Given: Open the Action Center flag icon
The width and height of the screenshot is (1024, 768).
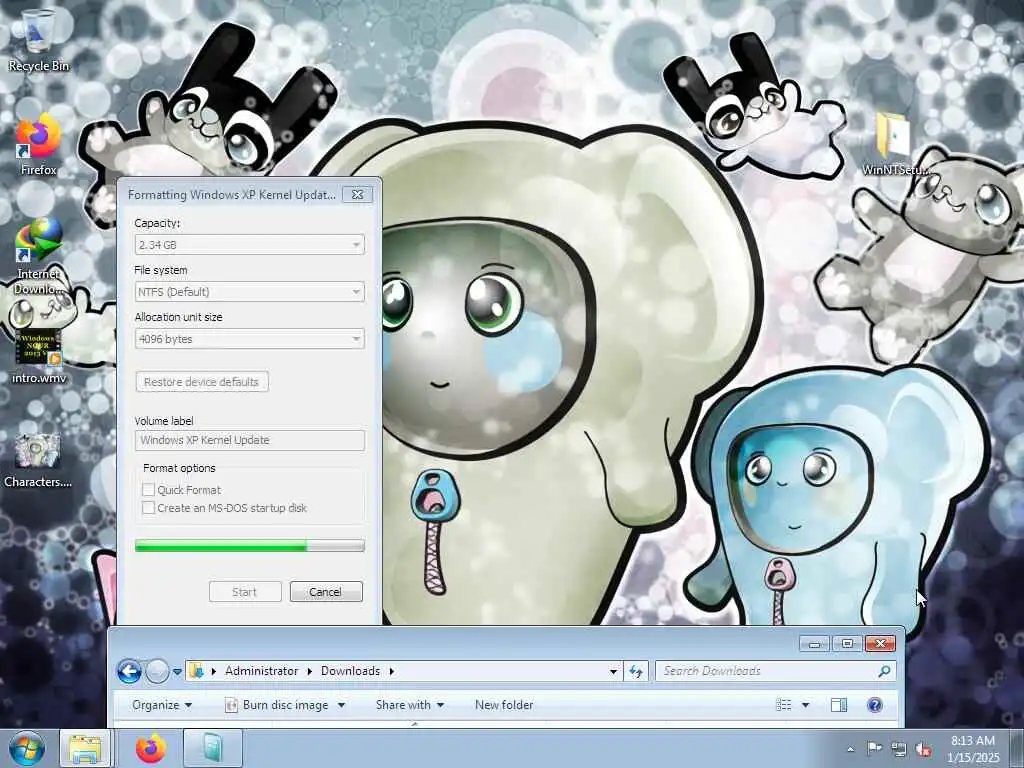Looking at the screenshot, I should tap(874, 748).
